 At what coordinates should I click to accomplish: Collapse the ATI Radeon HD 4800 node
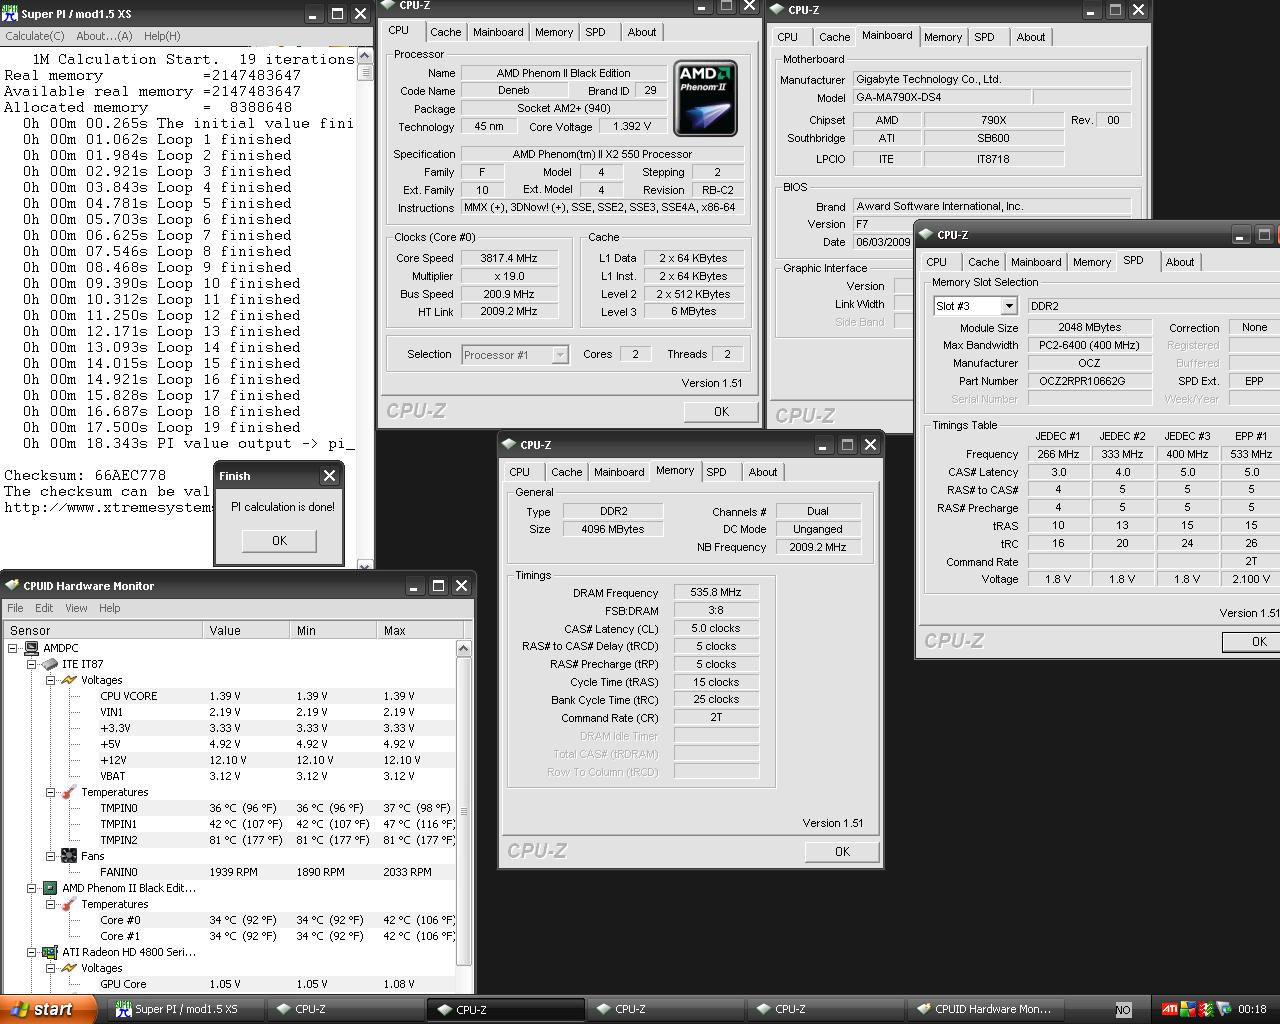[31, 952]
